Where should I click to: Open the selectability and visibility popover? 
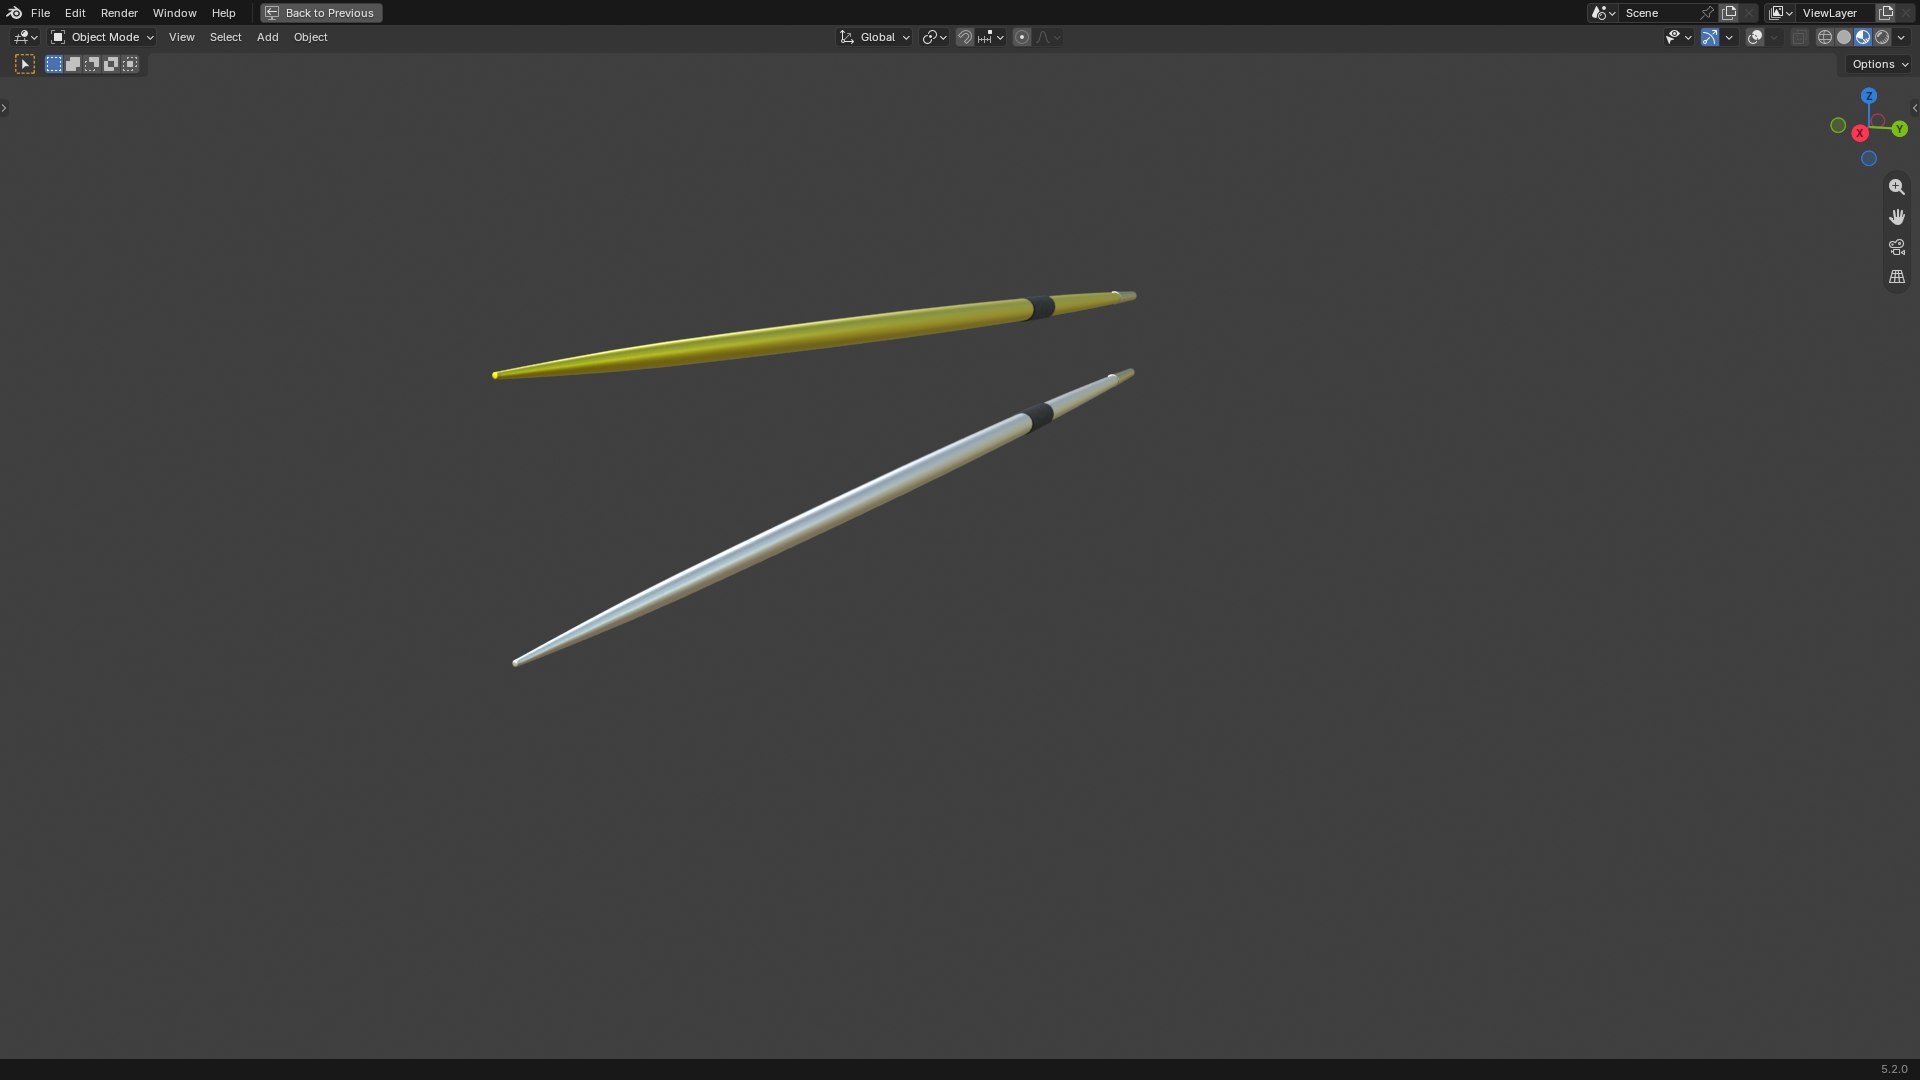[1678, 37]
